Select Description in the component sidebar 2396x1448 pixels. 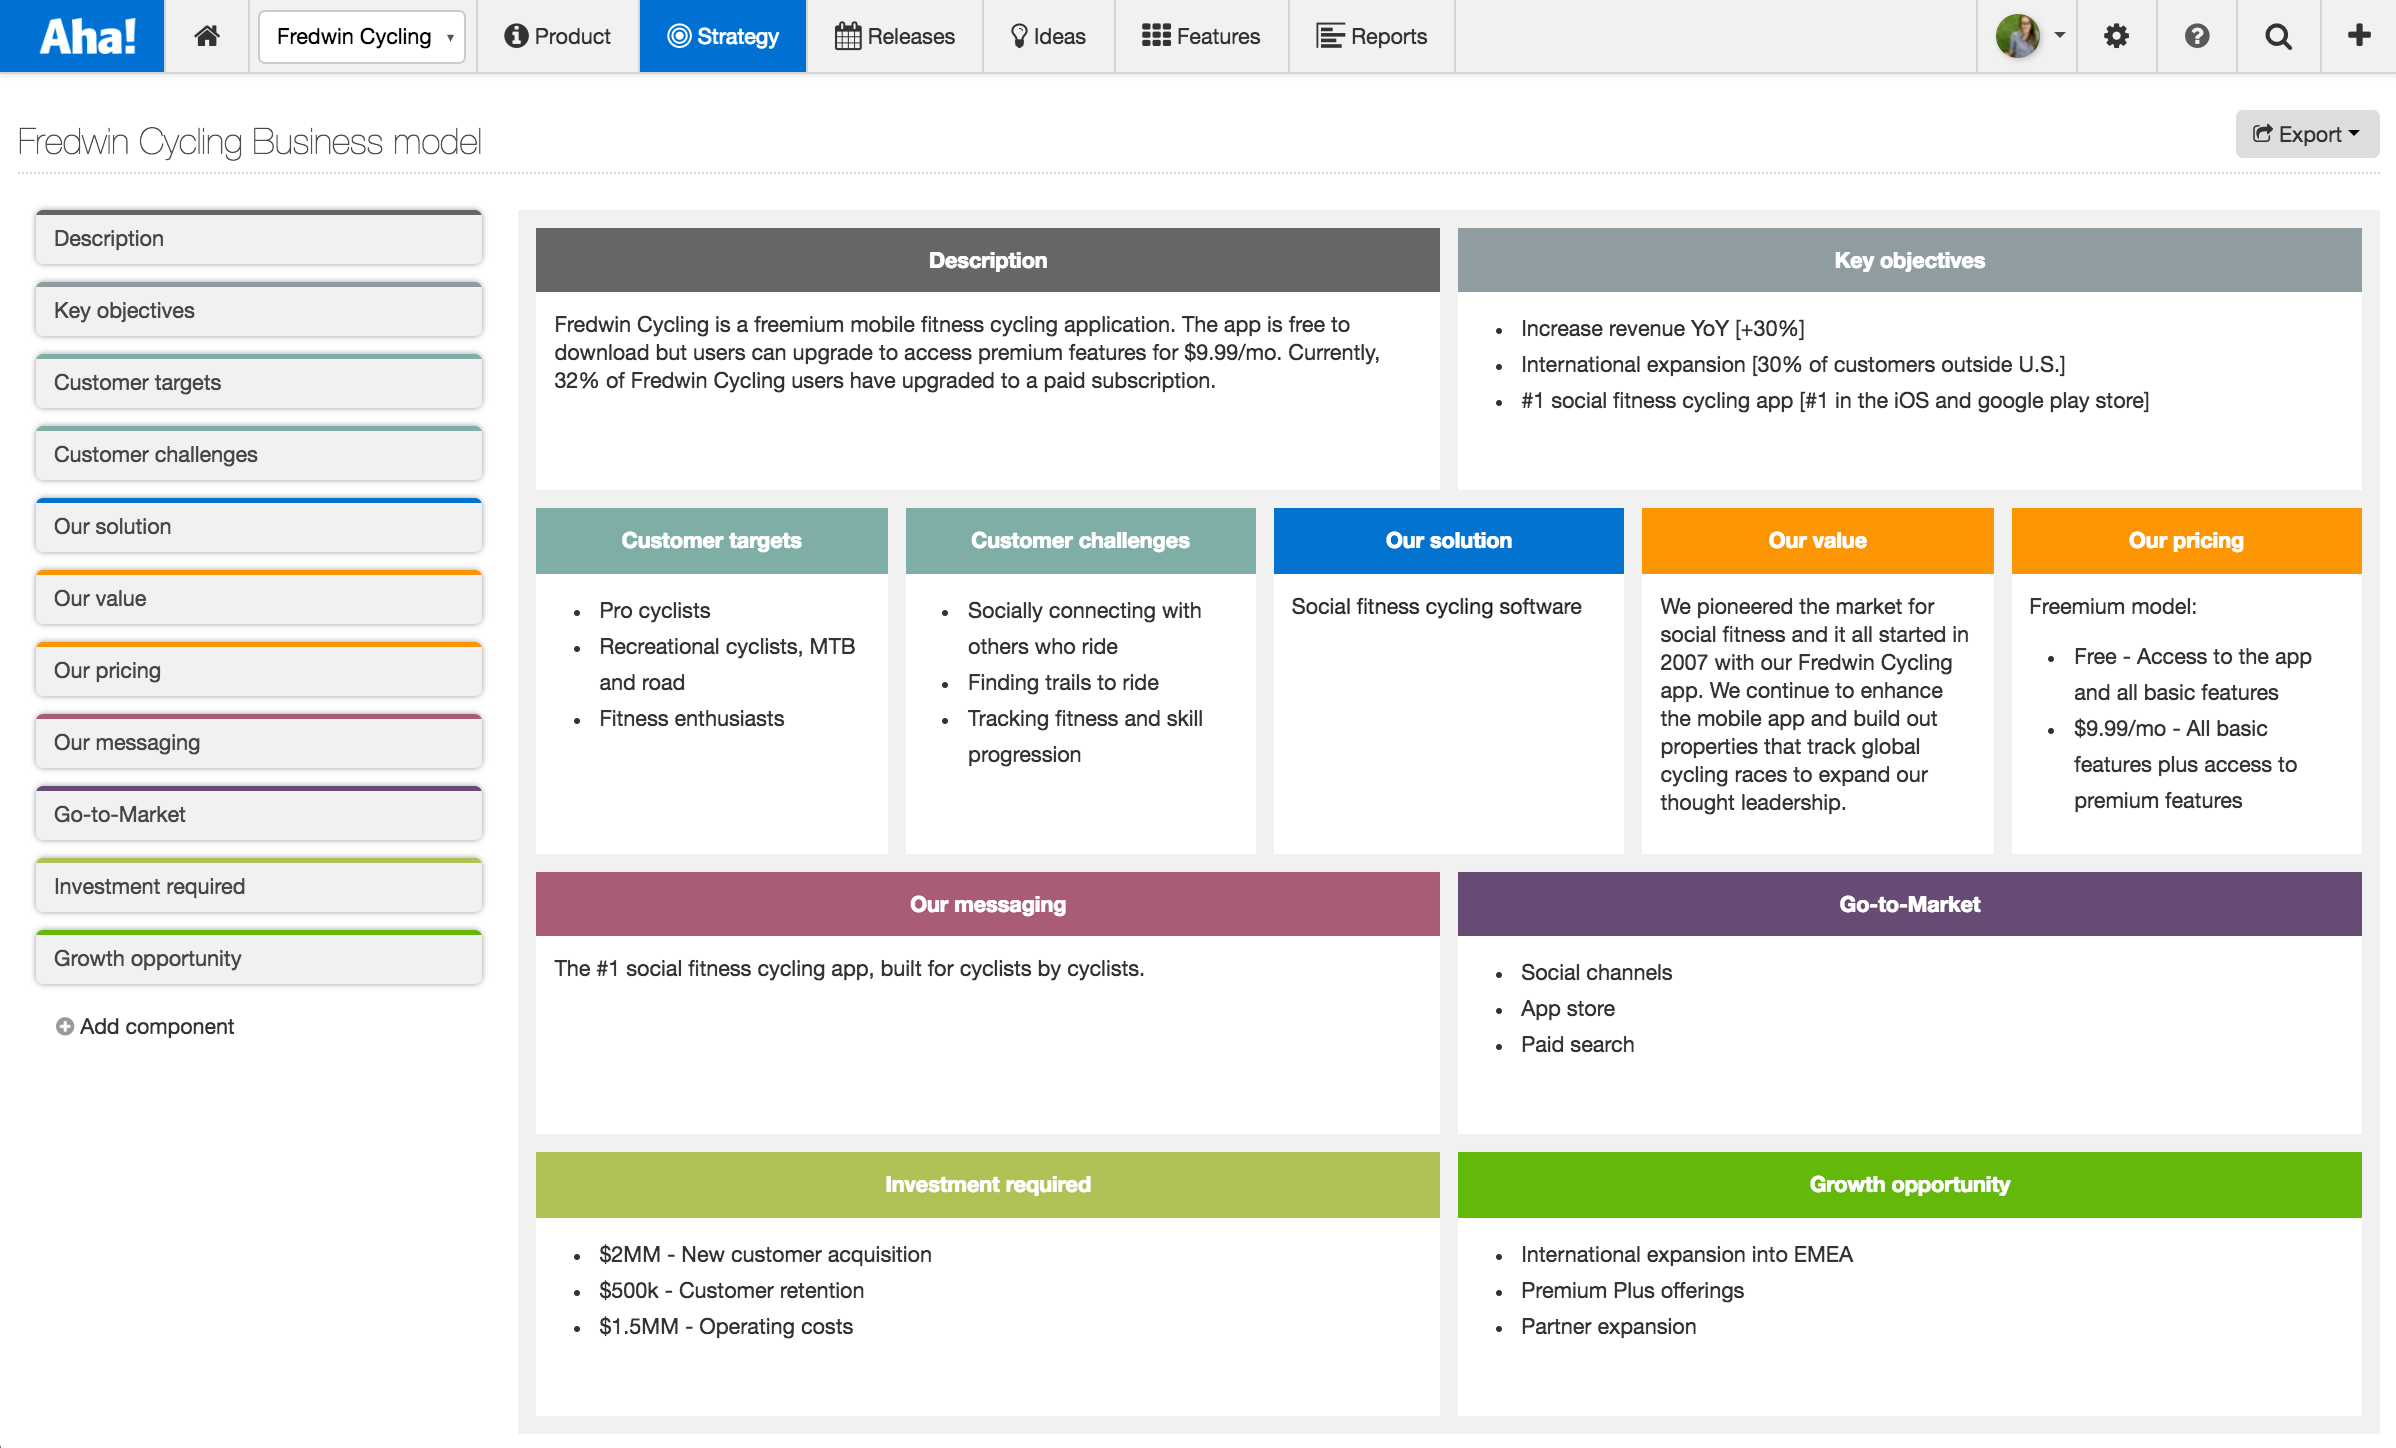coord(259,238)
